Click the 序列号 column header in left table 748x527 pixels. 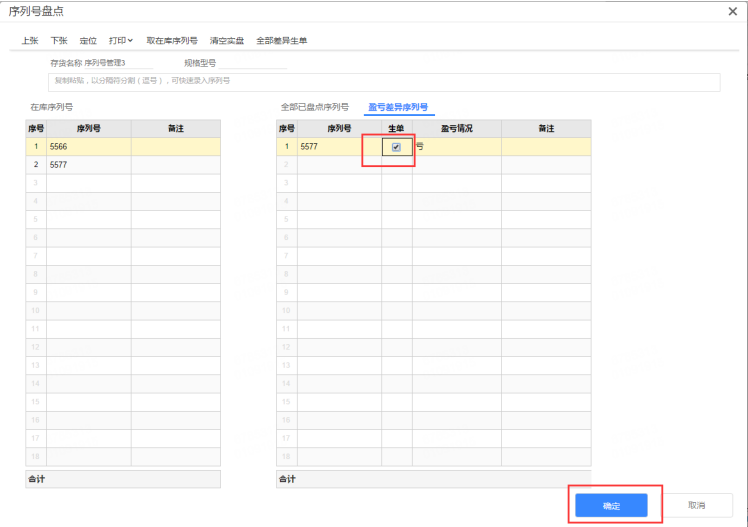coord(89,128)
